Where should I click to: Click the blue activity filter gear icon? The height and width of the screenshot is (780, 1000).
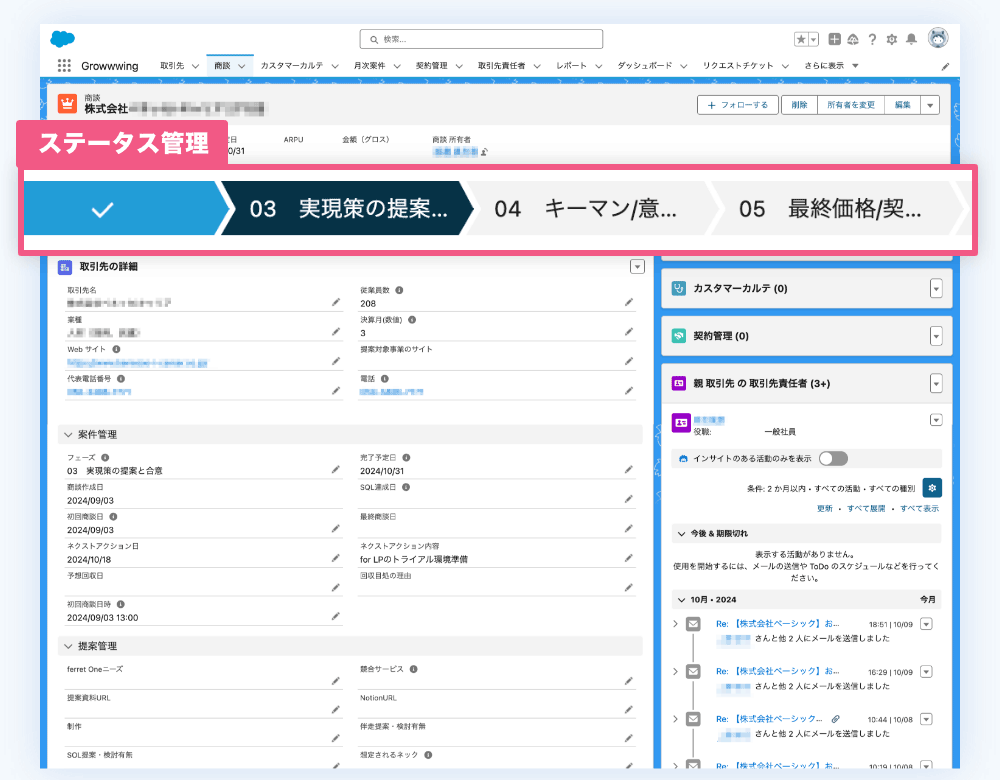click(x=931, y=487)
